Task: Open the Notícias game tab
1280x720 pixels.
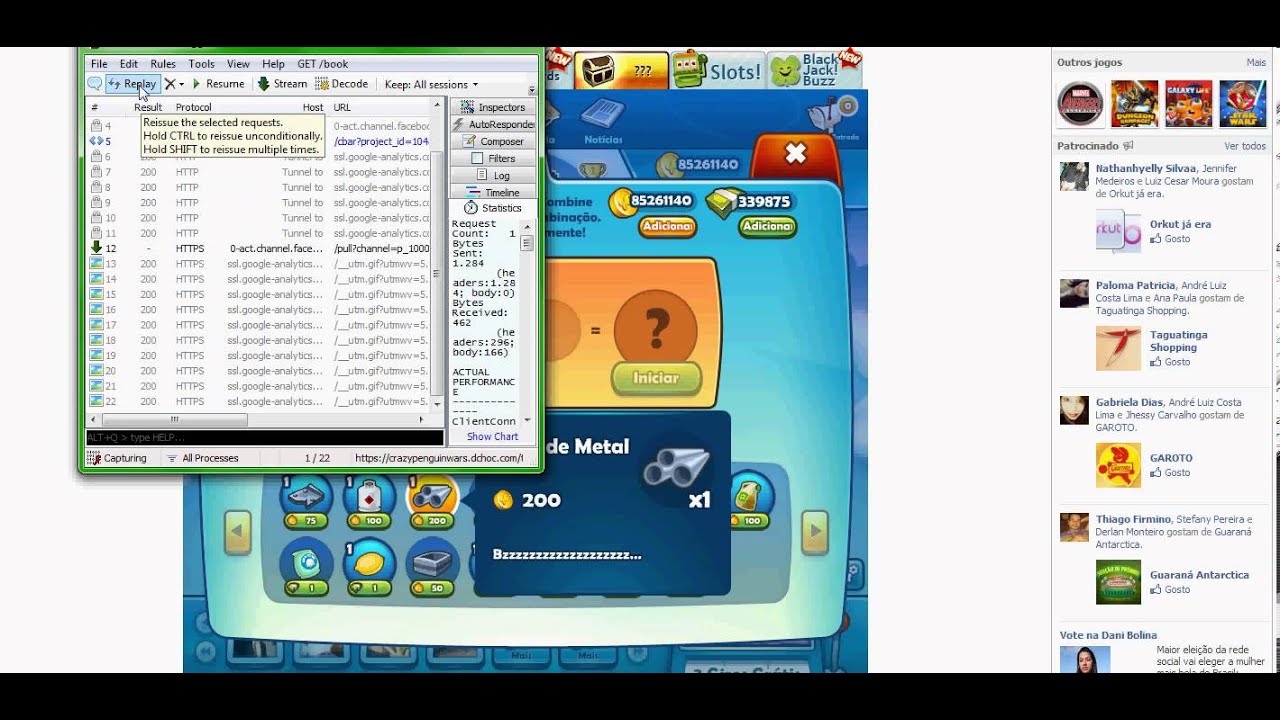Action: click(603, 123)
